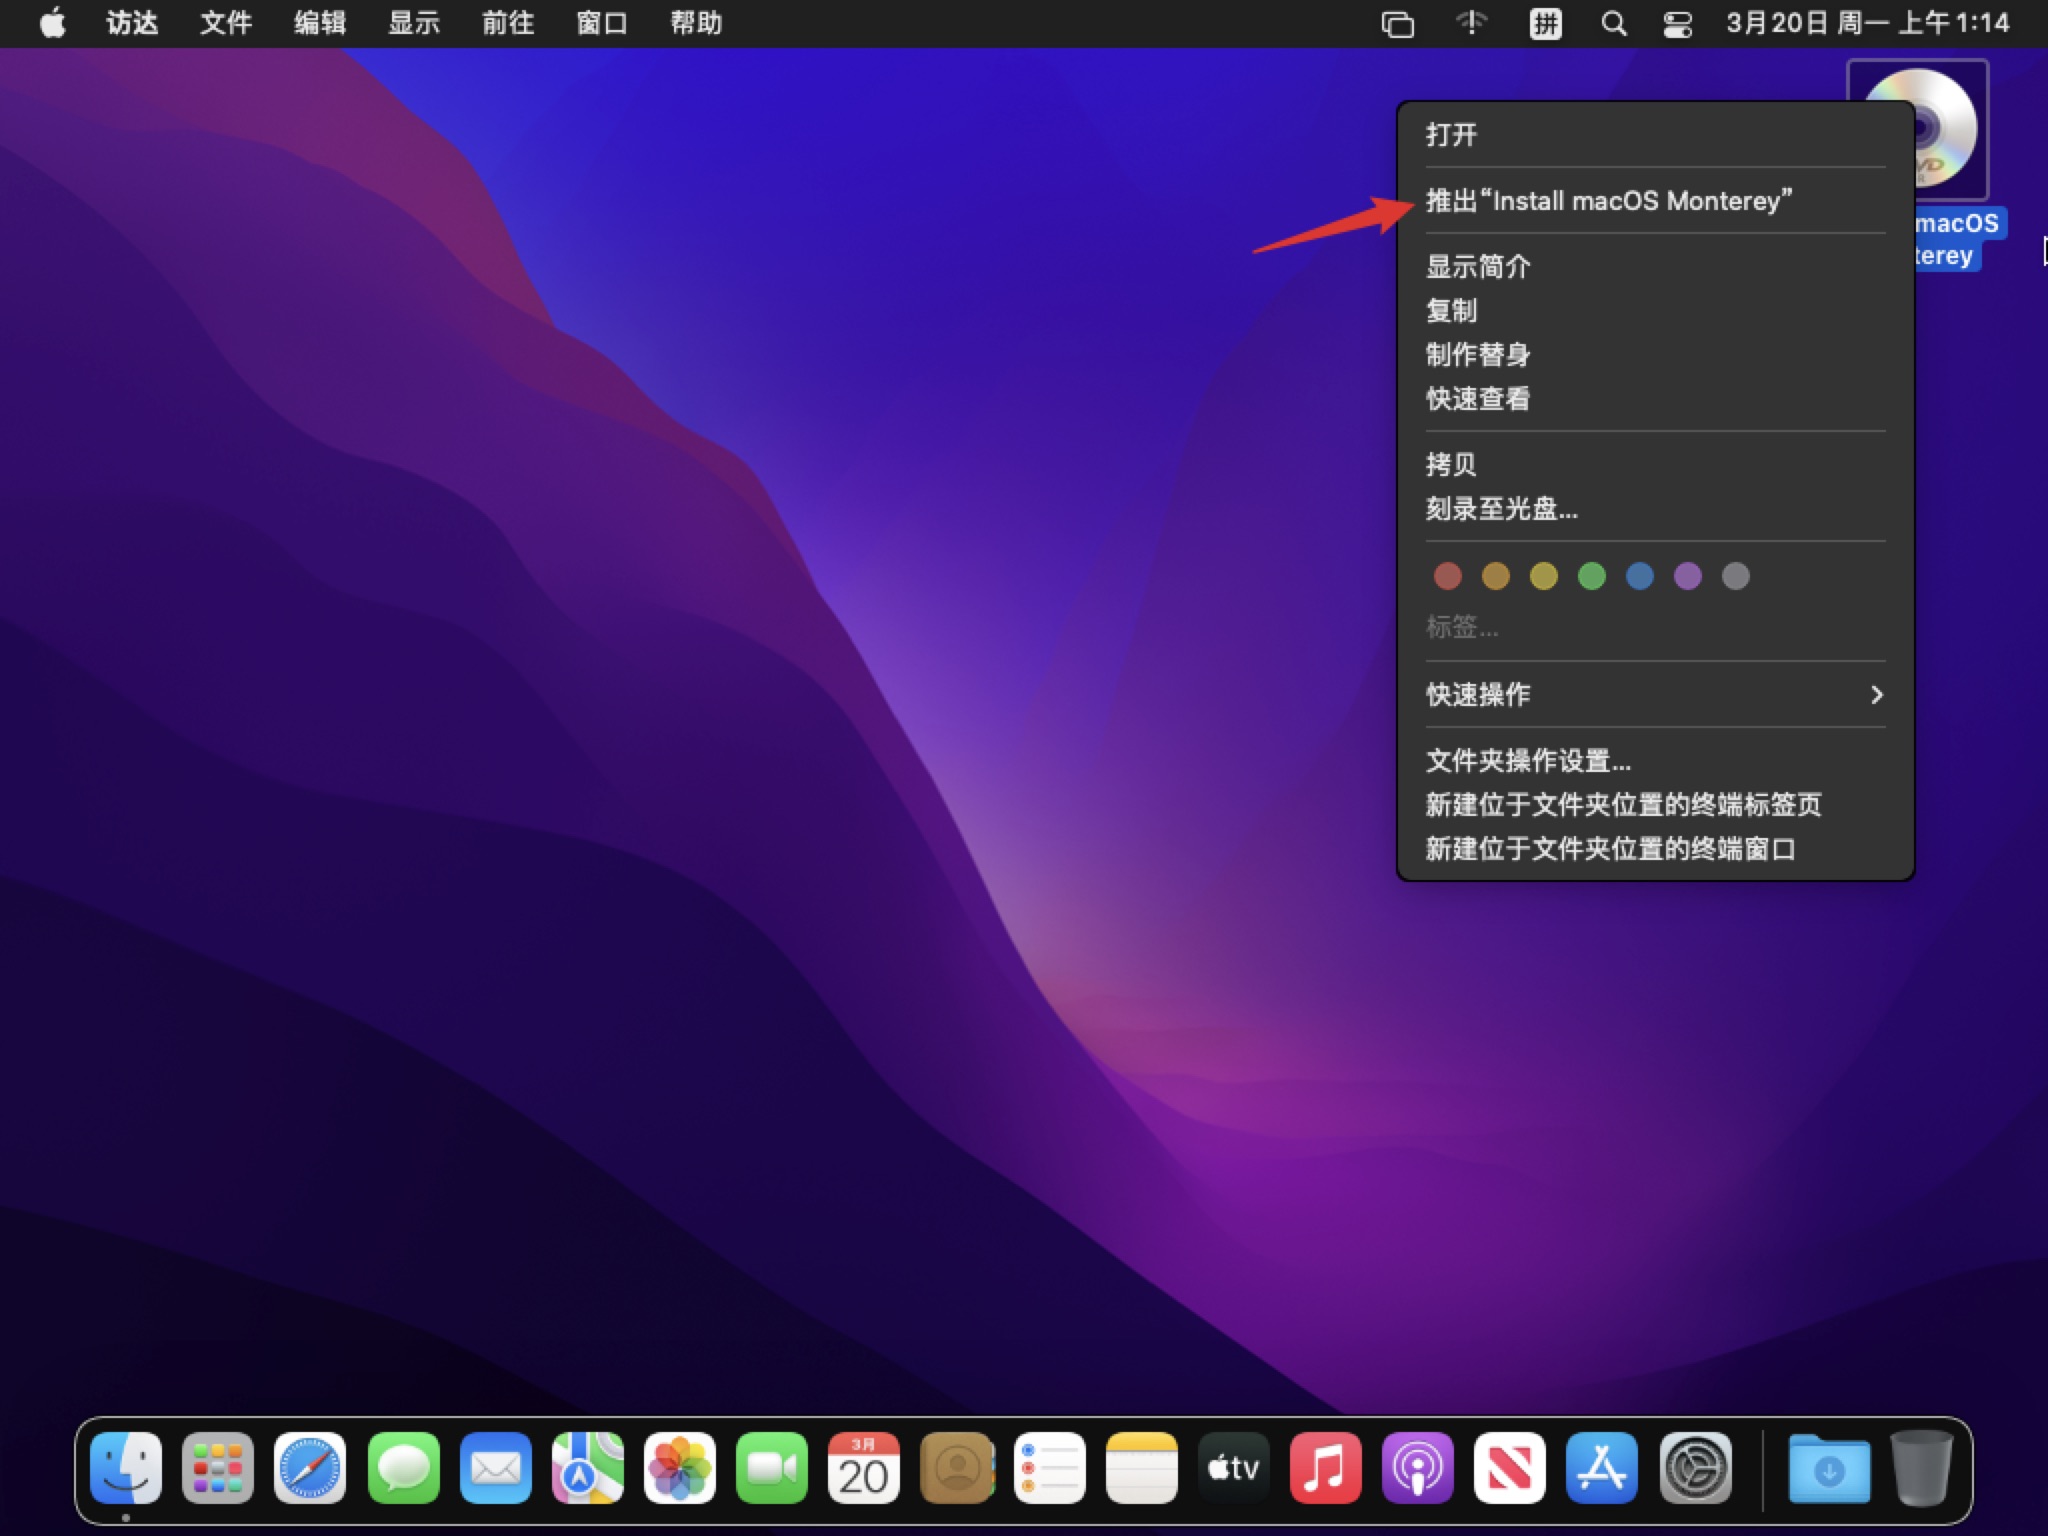Select 显示简介 from context menu
2048x1536 pixels.
coord(1478,267)
